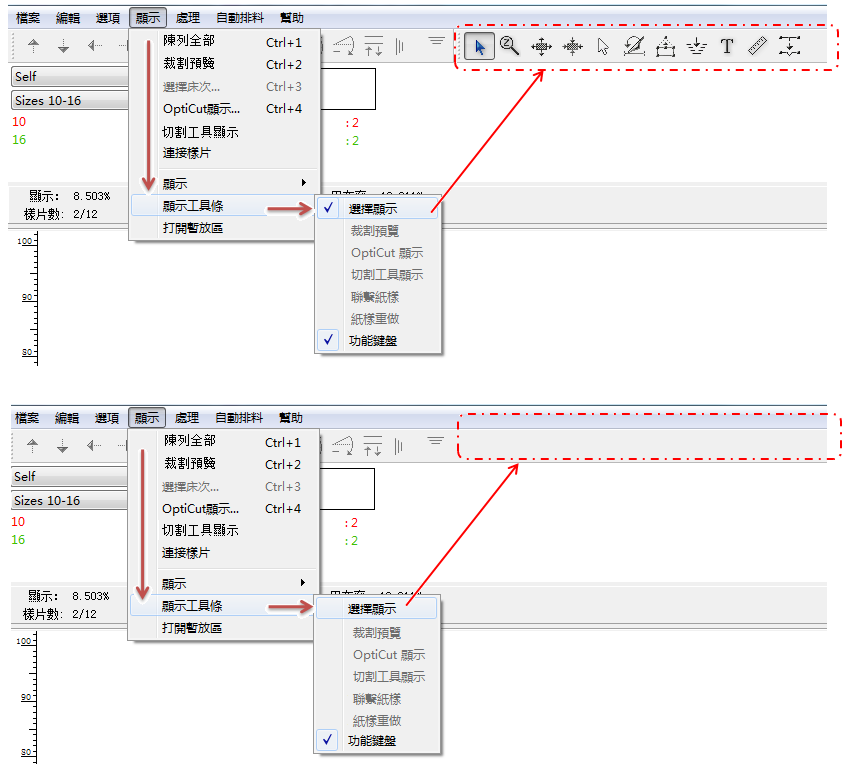This screenshot has height=764, width=854.
Task: Click the down-arrow ground-line tool, upper toolbar
Action: pyautogui.click(x=696, y=47)
